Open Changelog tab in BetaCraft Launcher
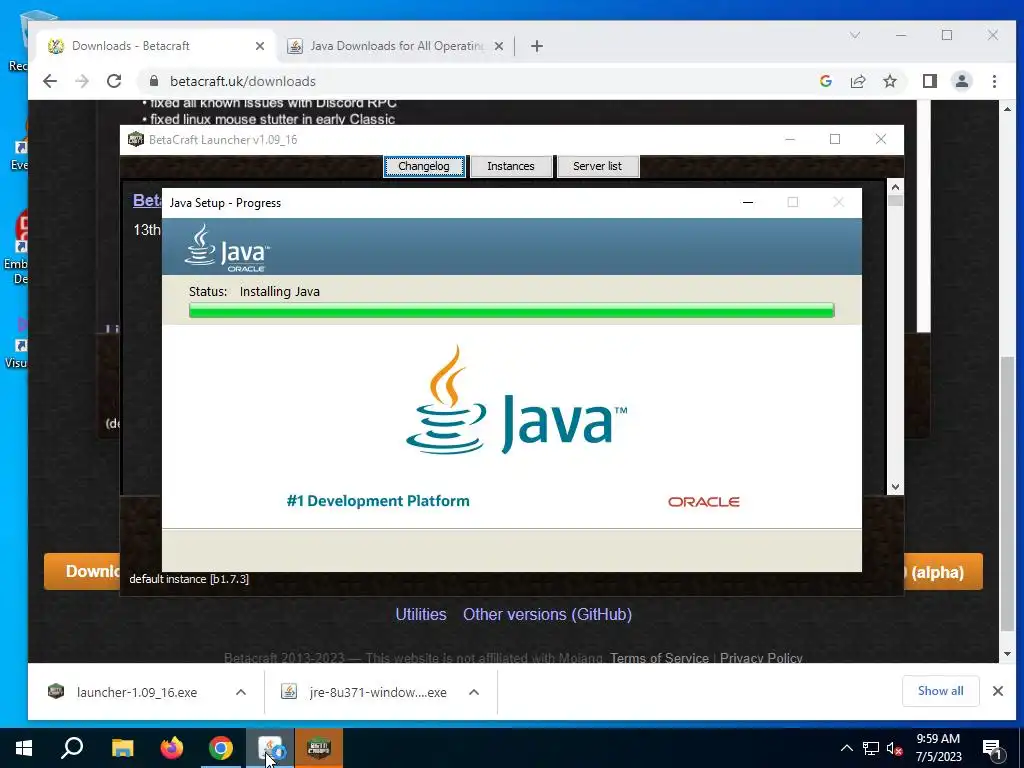The width and height of the screenshot is (1024, 768). coord(424,166)
